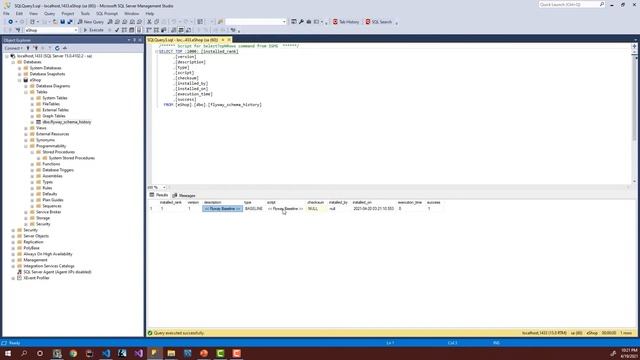Select the Functions folder

51,164
